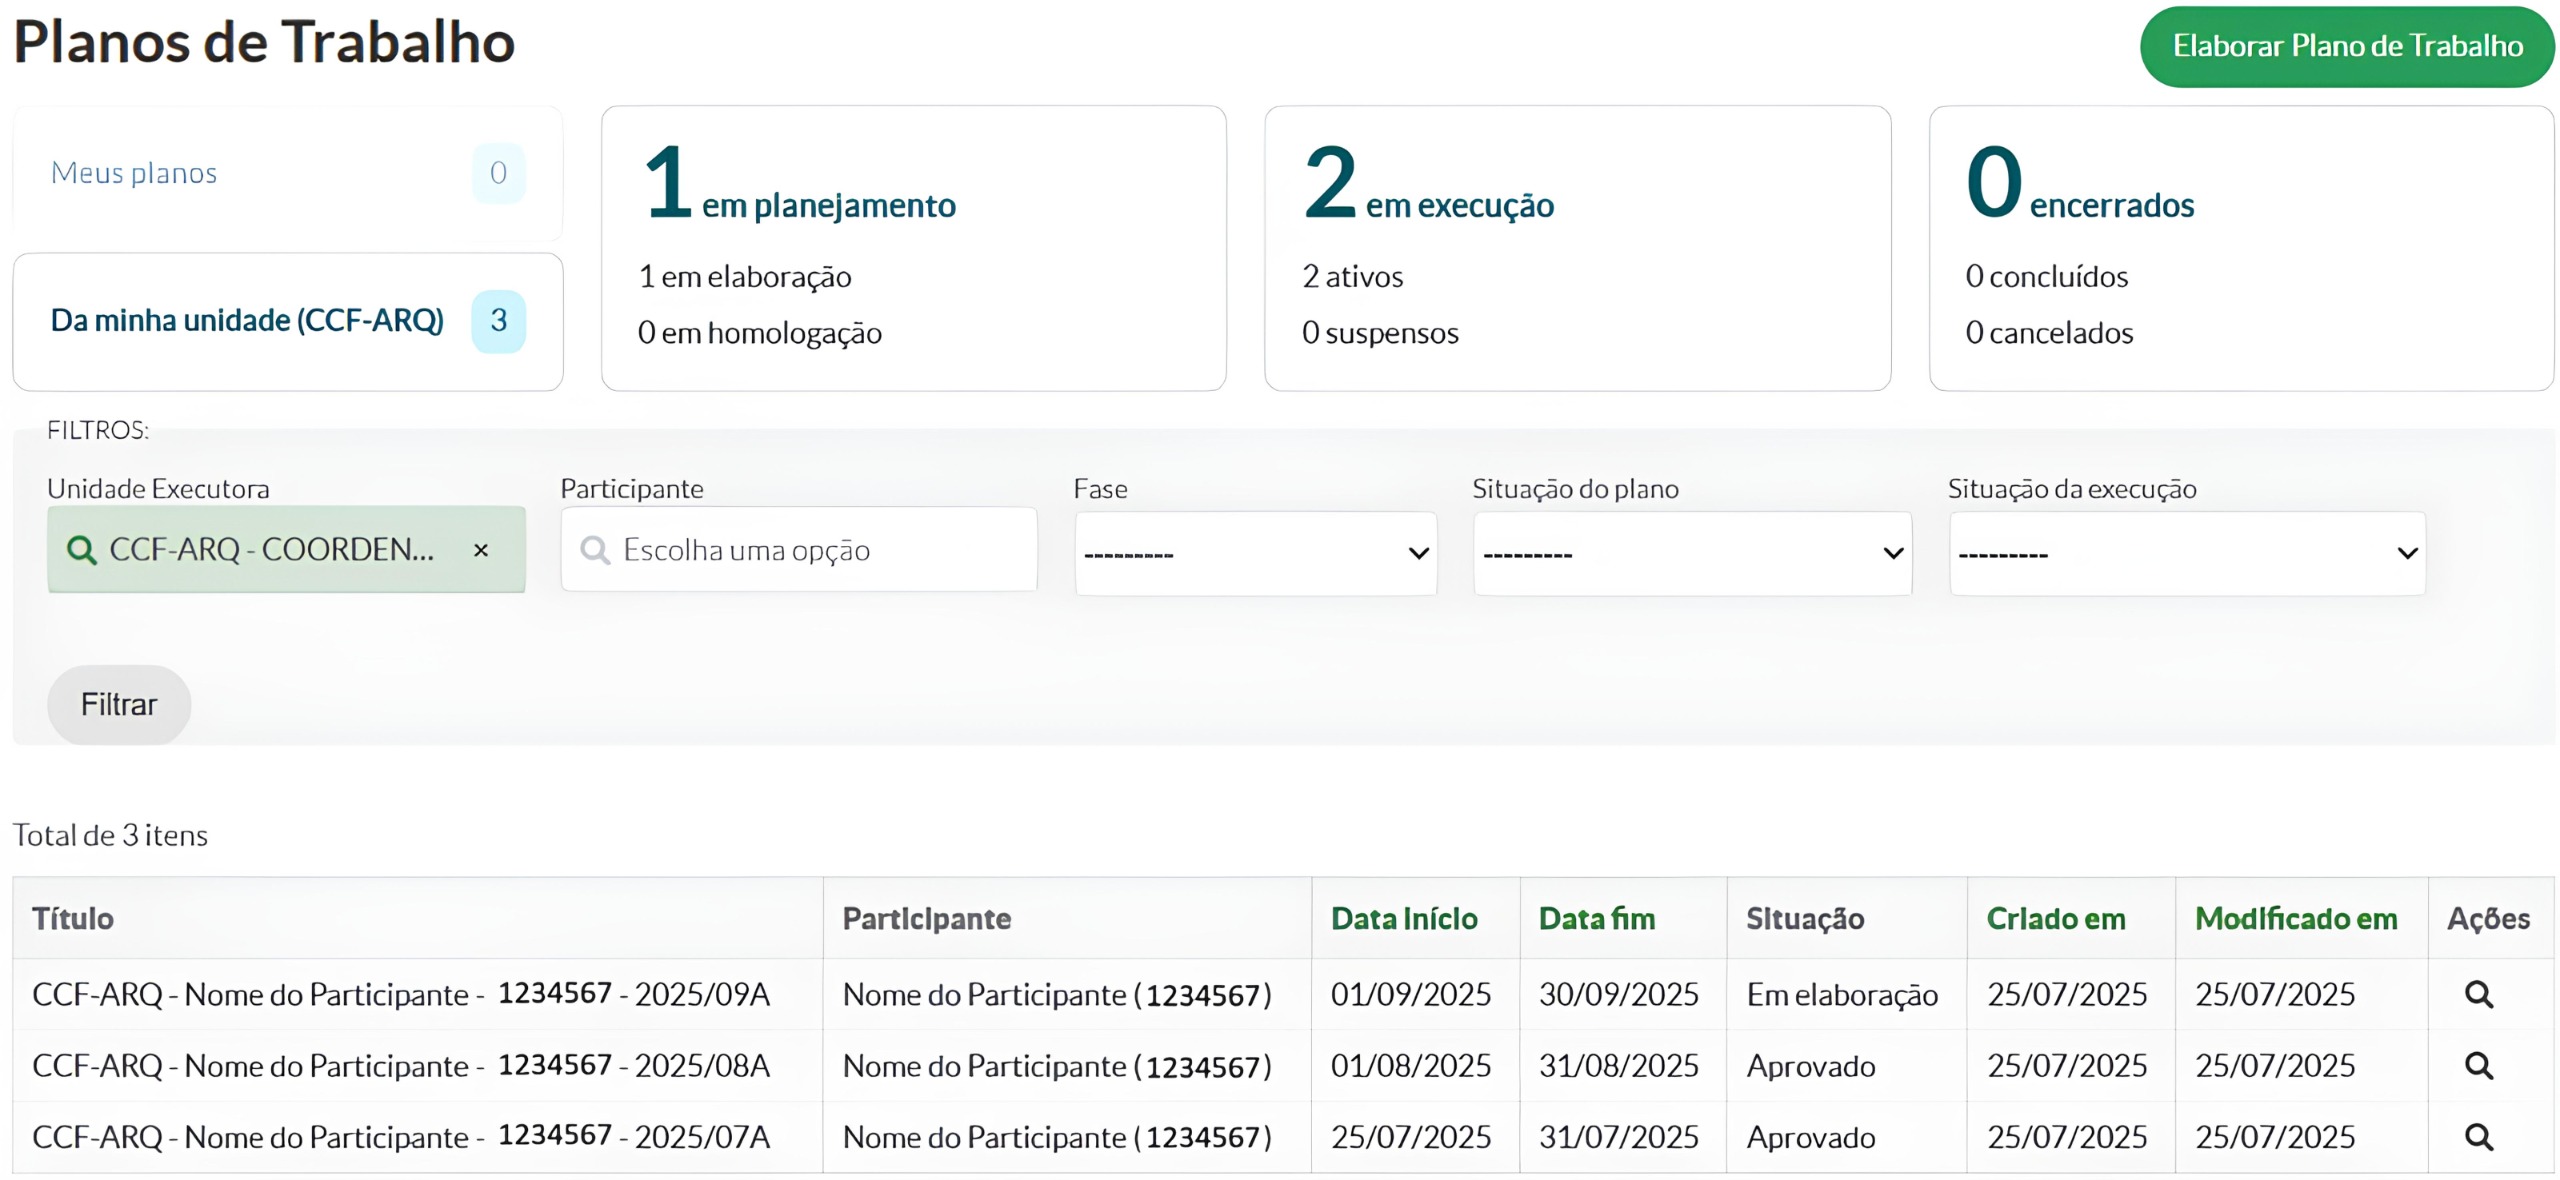Select Da minha unidade (CCF-ARQ) tab
This screenshot has width=2560, height=1180.
tap(288, 321)
